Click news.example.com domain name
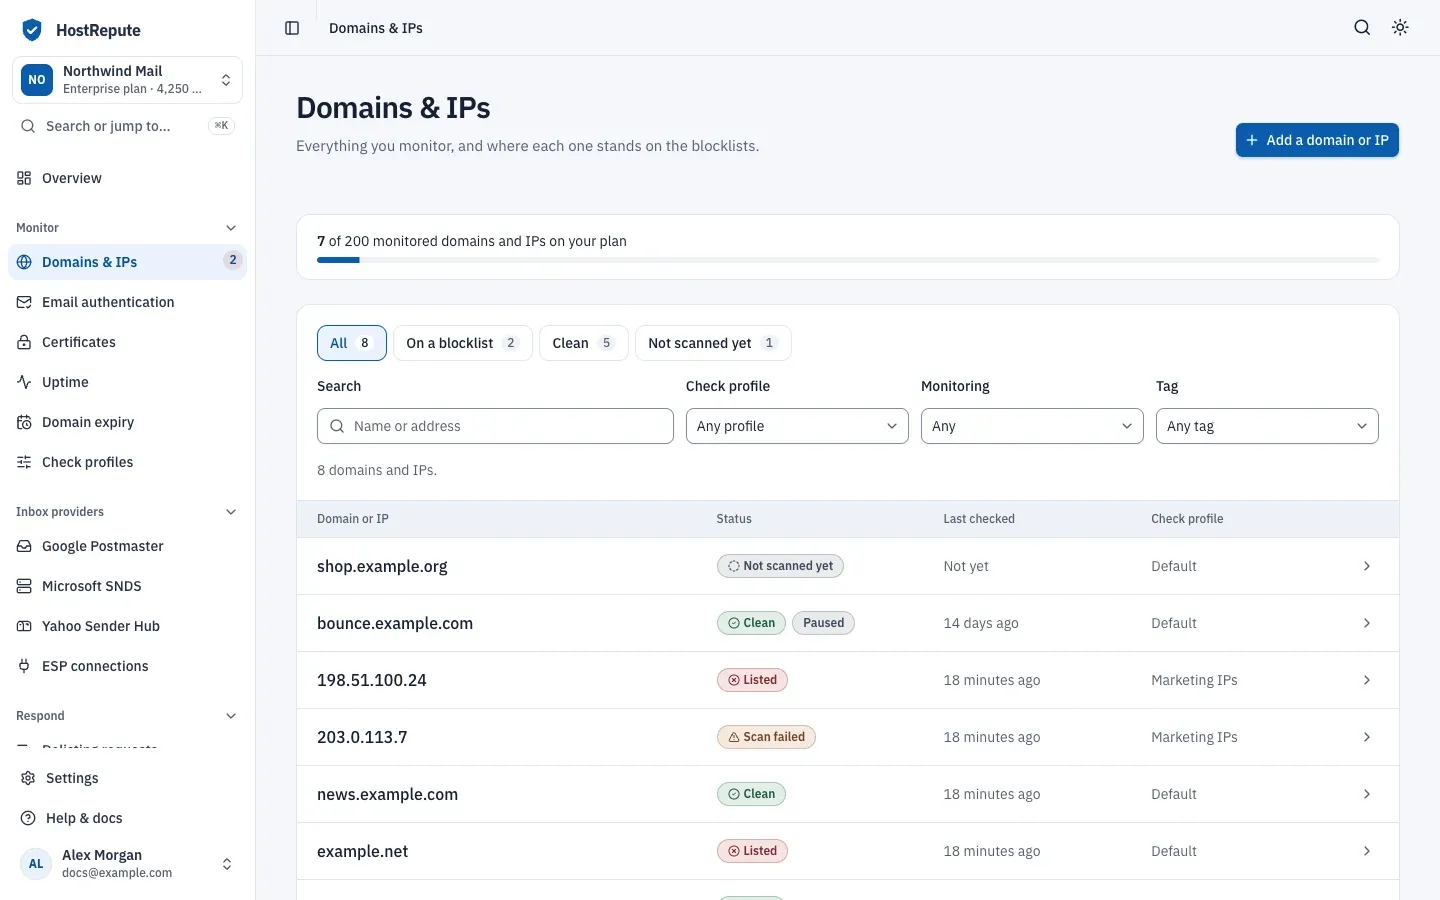Image resolution: width=1440 pixels, height=900 pixels. point(387,794)
